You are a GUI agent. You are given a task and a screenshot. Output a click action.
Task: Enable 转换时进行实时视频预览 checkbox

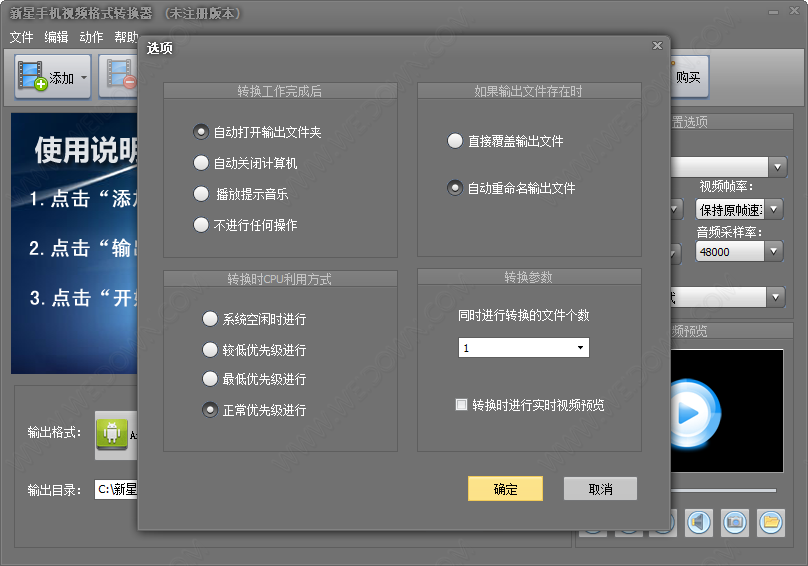point(461,404)
